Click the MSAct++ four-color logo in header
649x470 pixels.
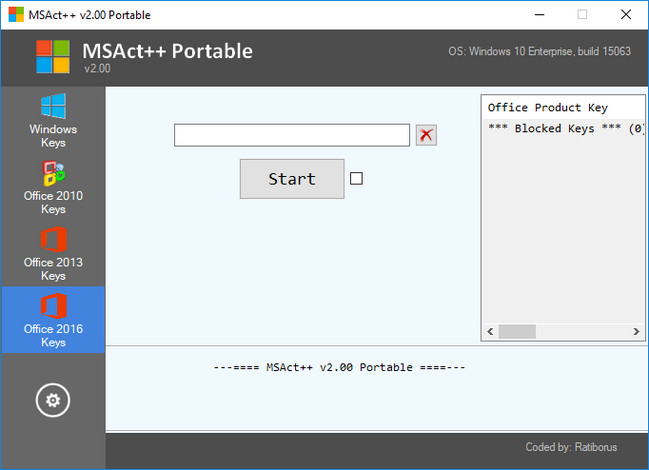point(53,57)
